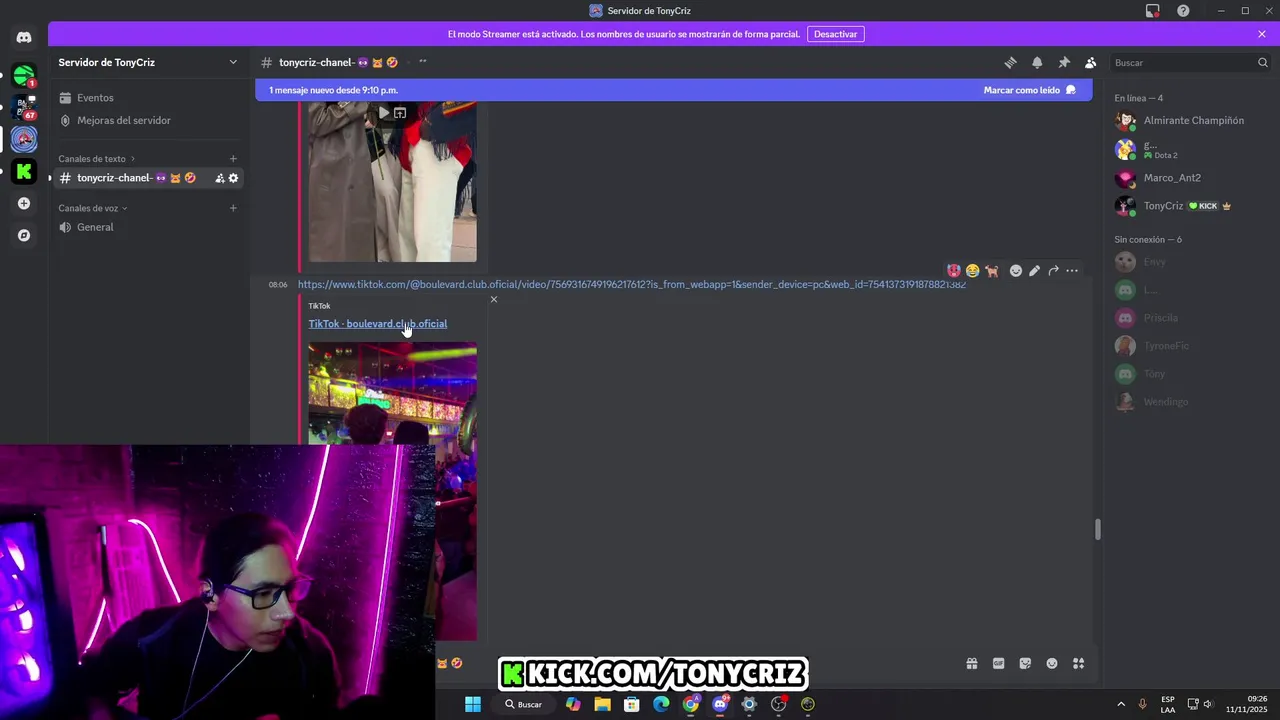Click Marcar como leído button
This screenshot has width=1280, height=720.
pyautogui.click(x=1029, y=90)
